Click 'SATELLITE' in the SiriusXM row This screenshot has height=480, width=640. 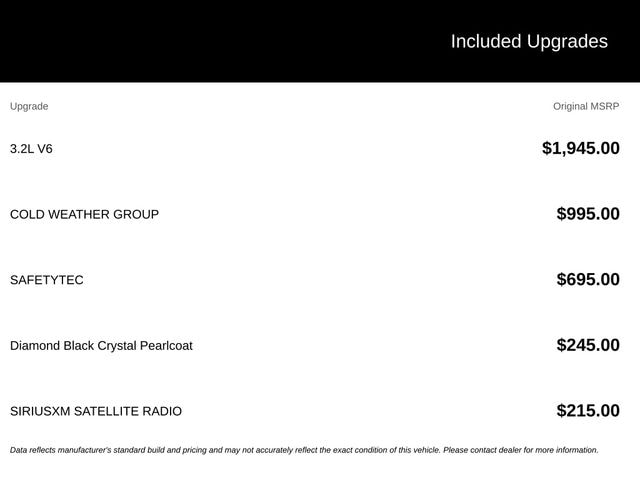click(x=106, y=411)
